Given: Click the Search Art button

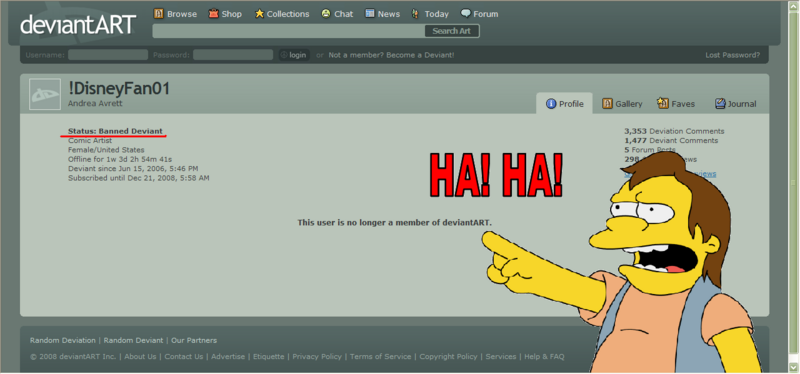Looking at the screenshot, I should pyautogui.click(x=452, y=31).
